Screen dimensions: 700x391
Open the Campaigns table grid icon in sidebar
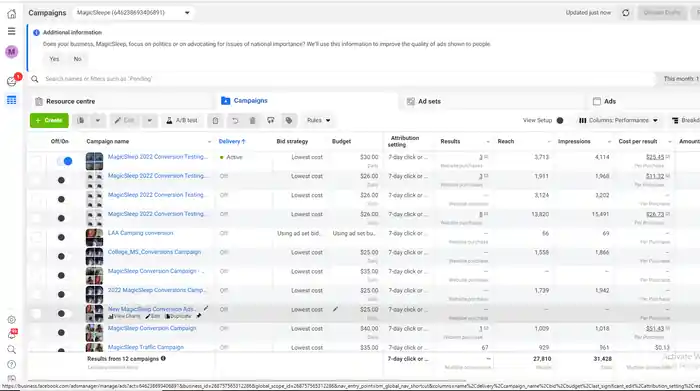(x=12, y=100)
